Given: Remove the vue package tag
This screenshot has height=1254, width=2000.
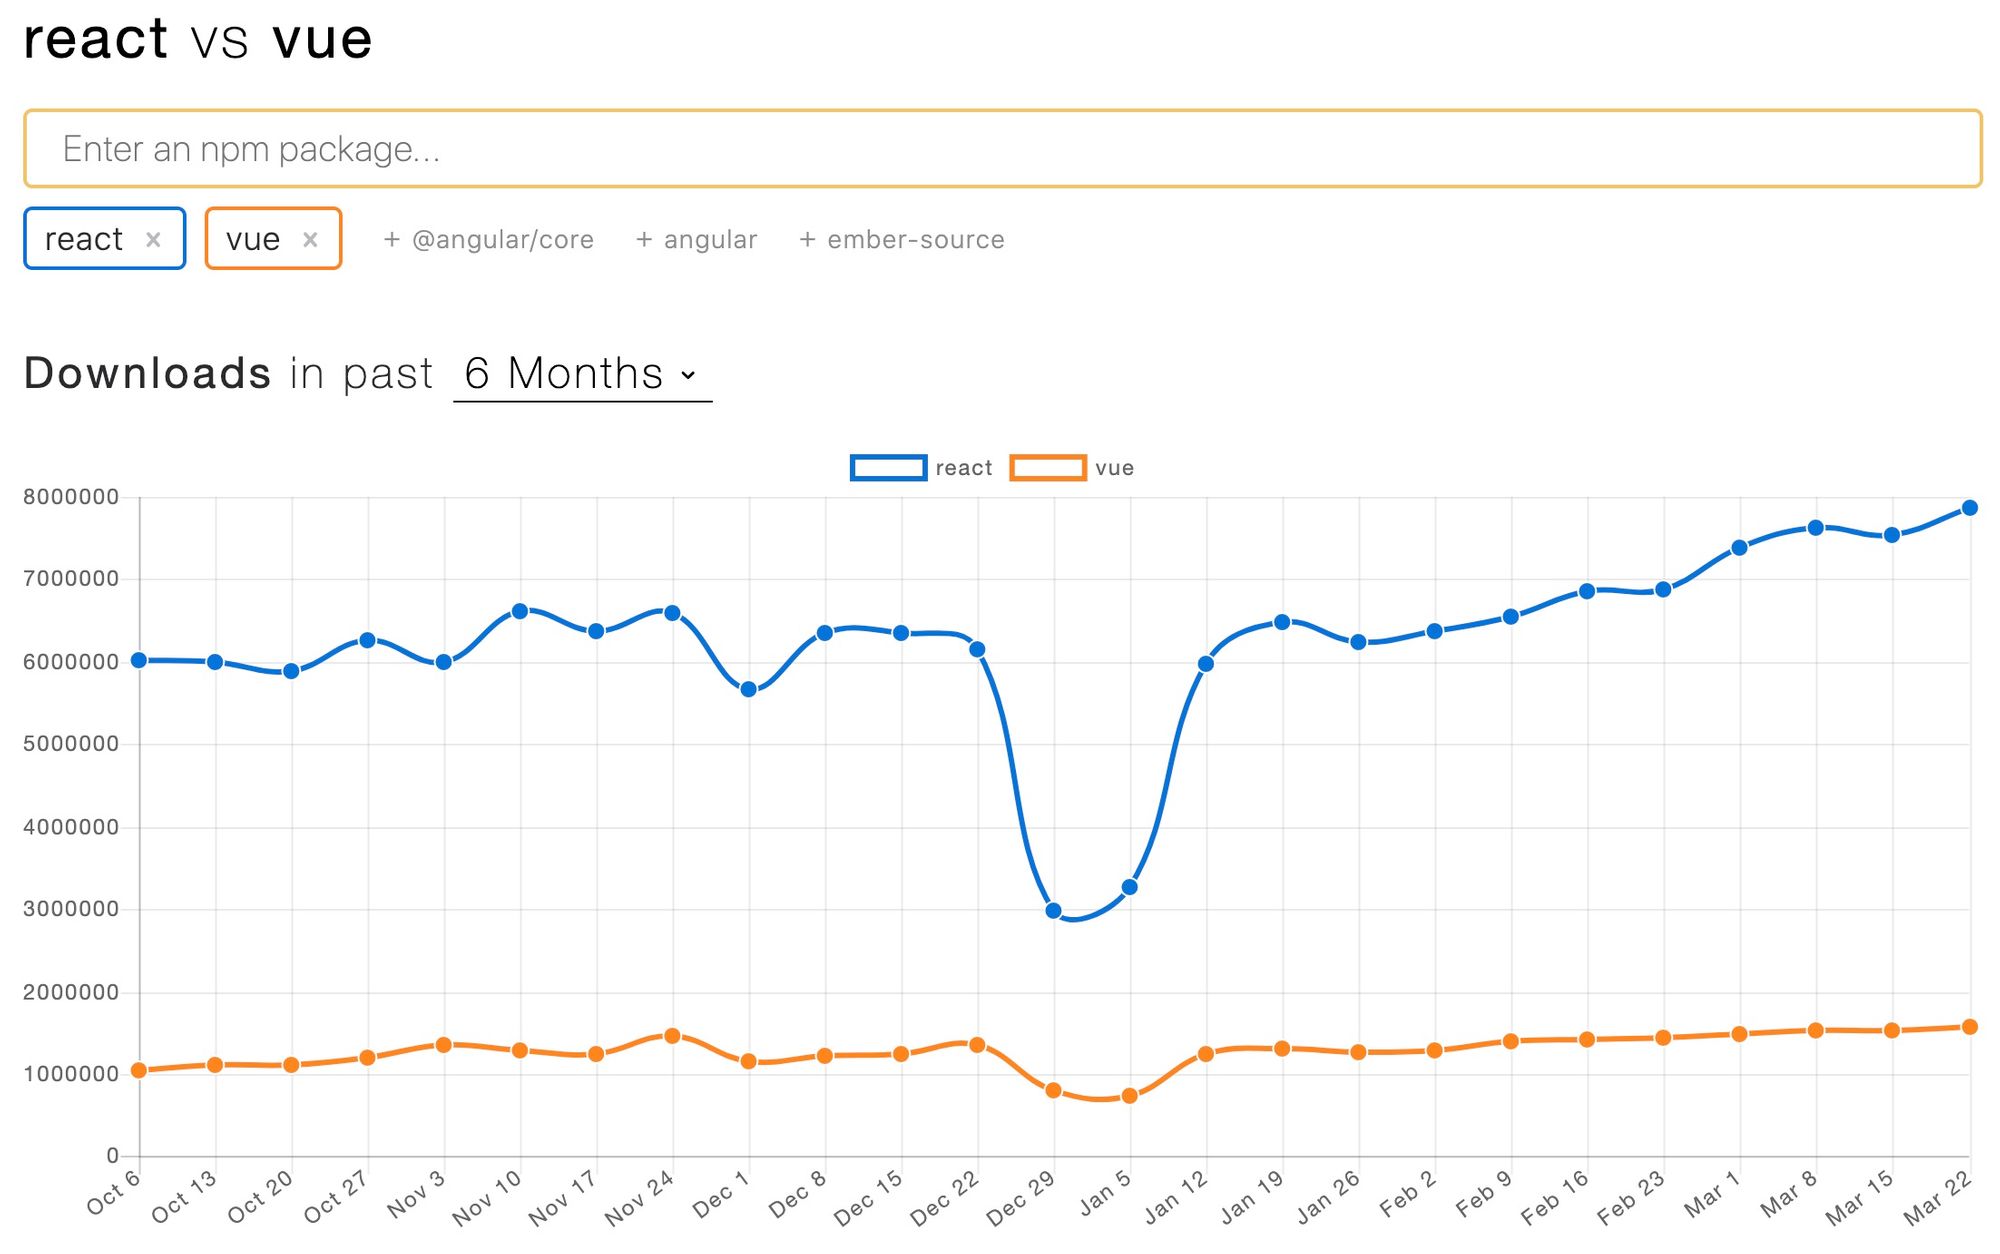Looking at the screenshot, I should pyautogui.click(x=310, y=239).
